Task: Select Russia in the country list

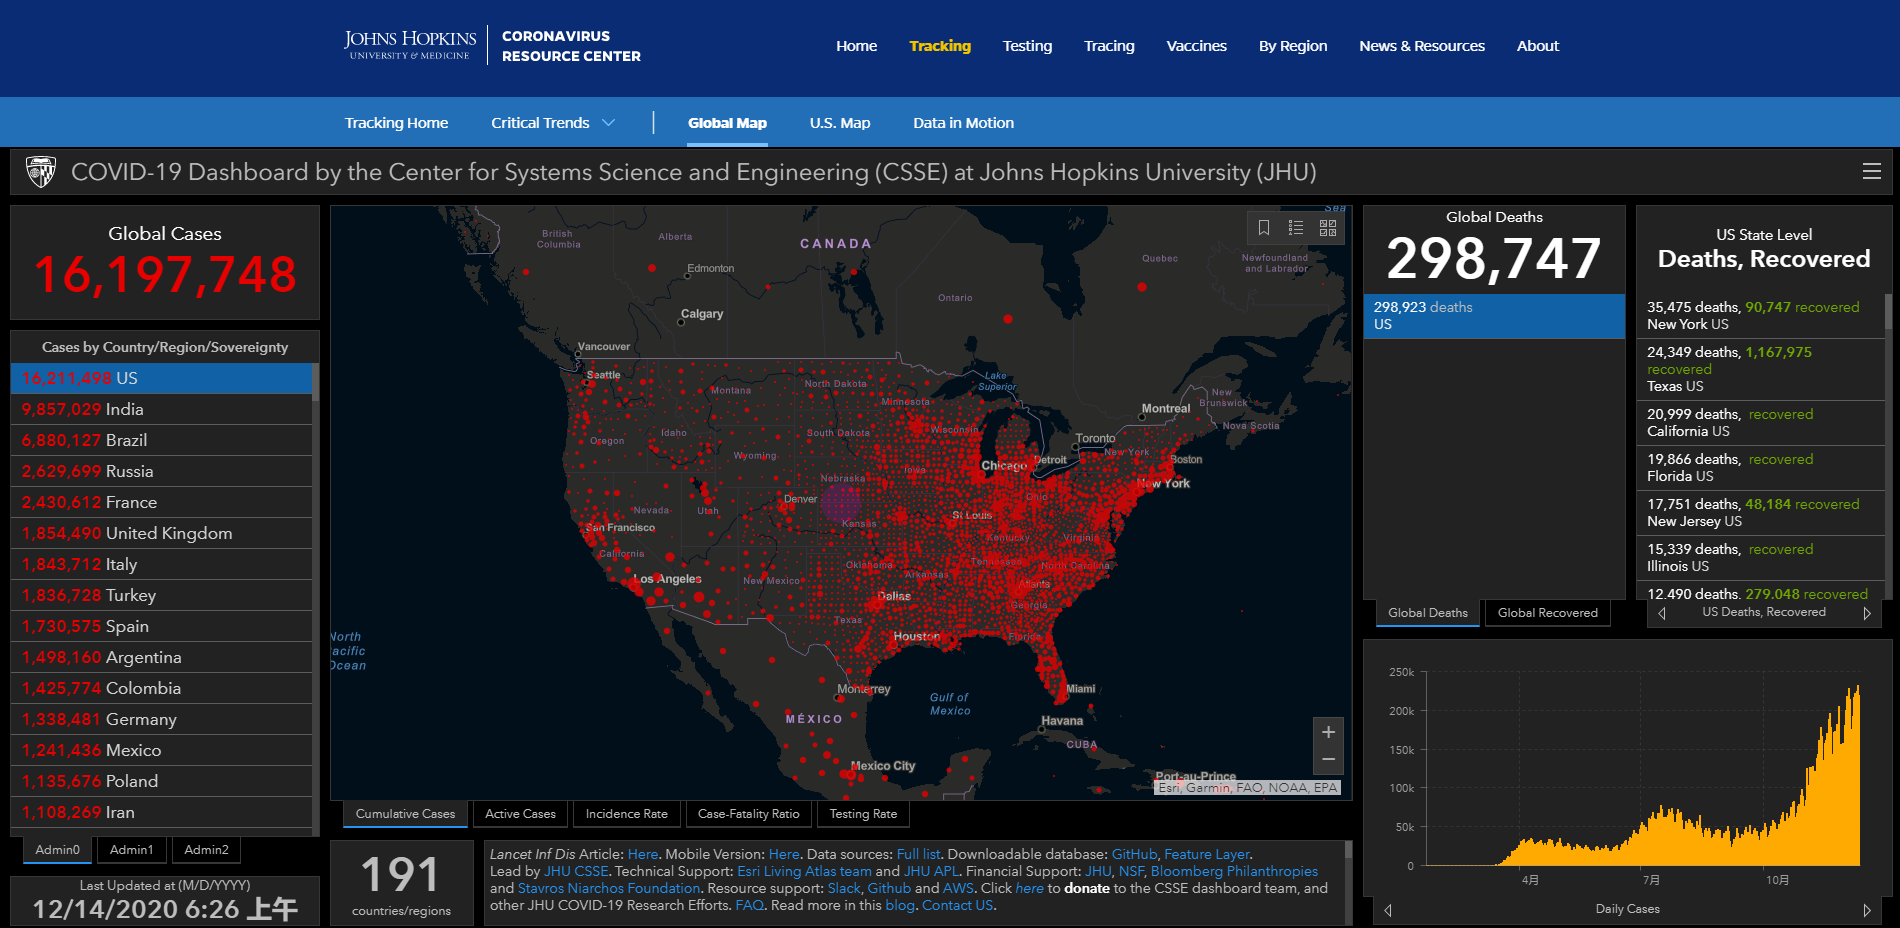Action: 161,471
